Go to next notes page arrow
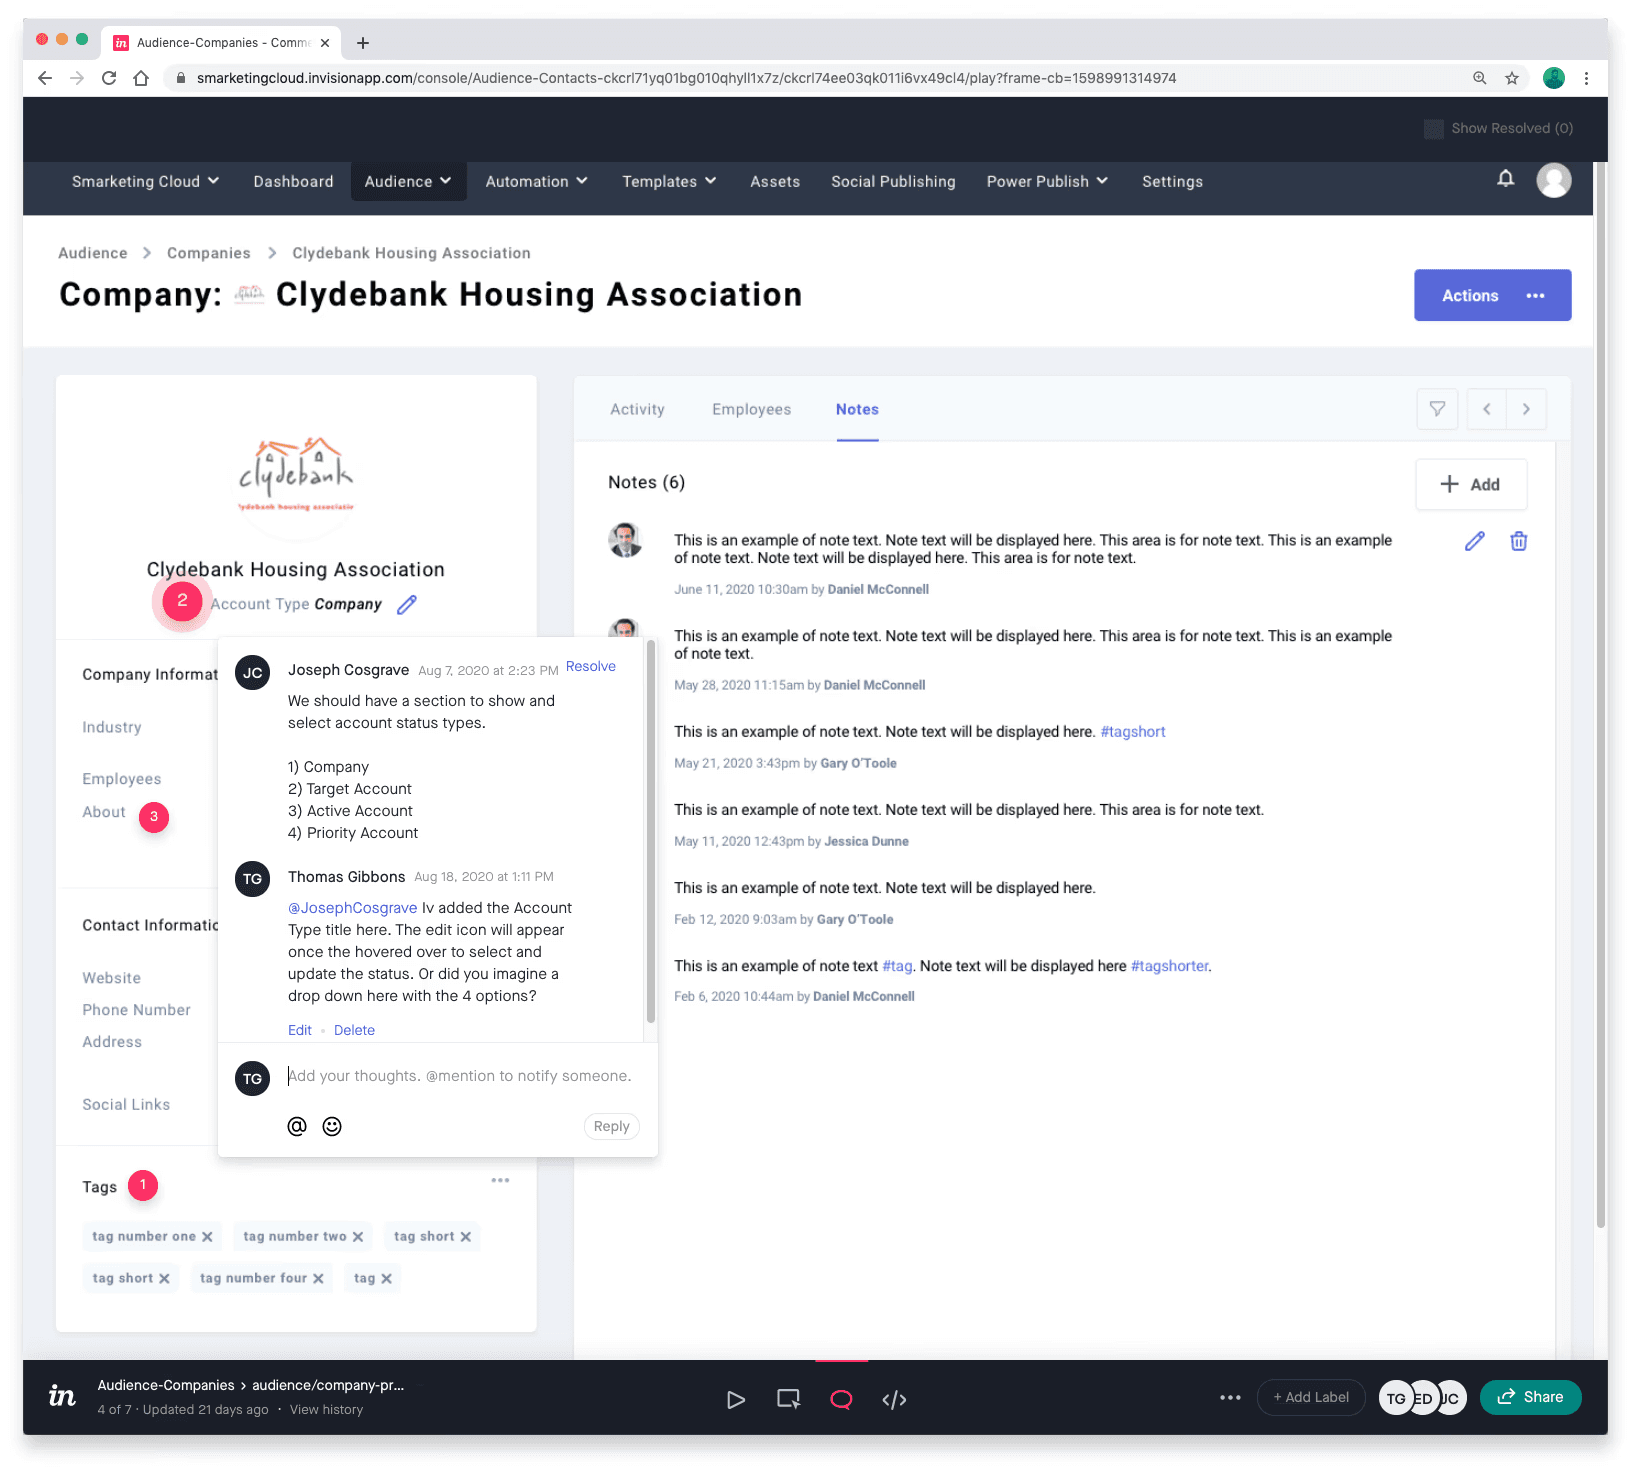This screenshot has width=1634, height=1467. pyautogui.click(x=1526, y=409)
